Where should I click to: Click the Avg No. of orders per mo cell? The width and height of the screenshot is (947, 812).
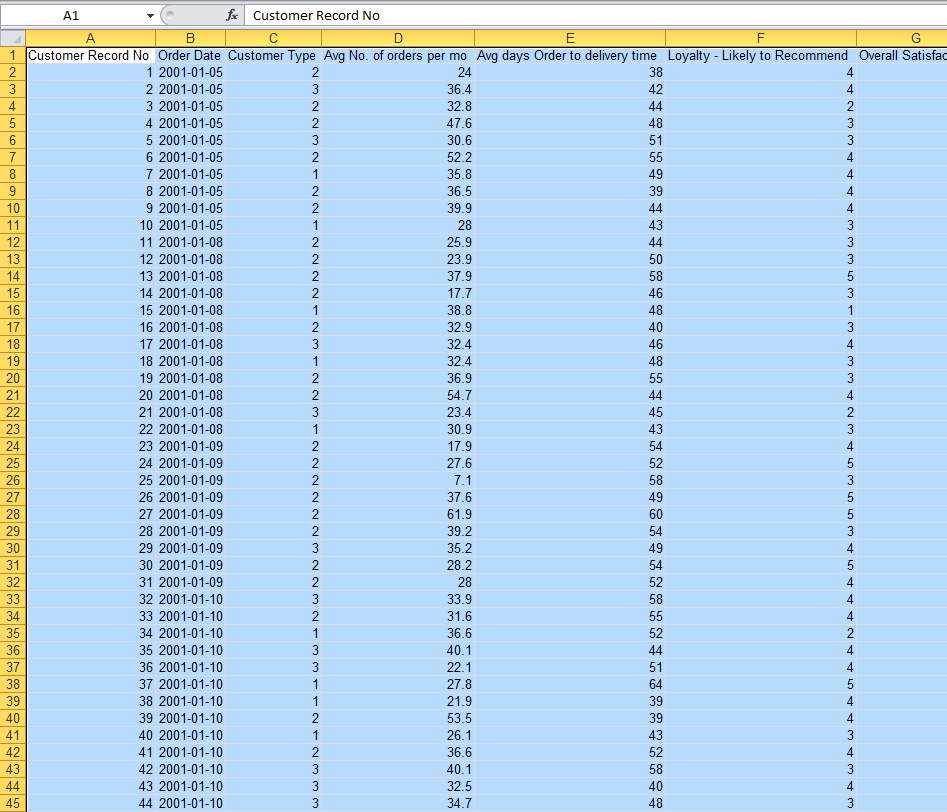point(397,55)
